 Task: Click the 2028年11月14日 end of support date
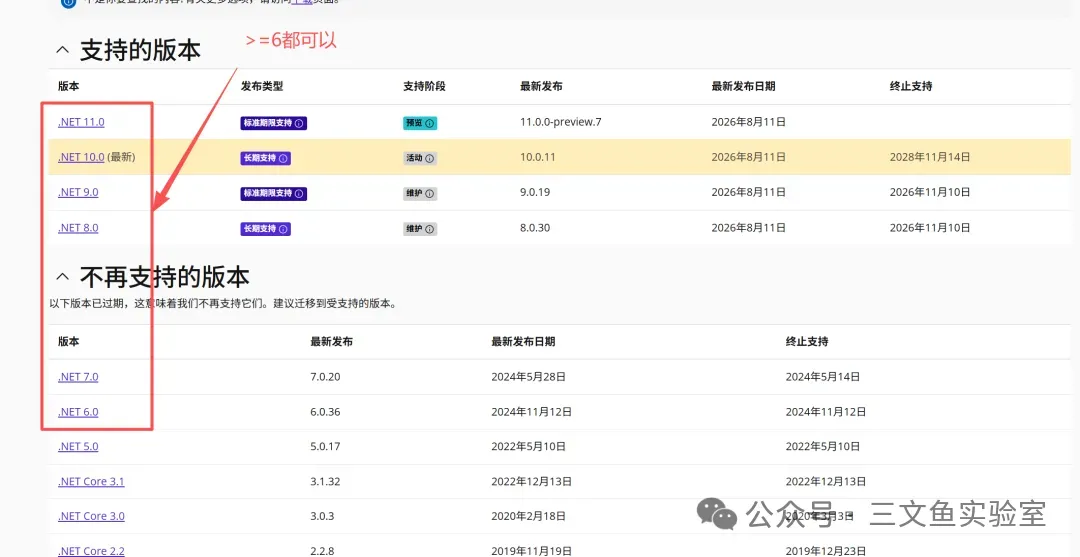pyautogui.click(x=930, y=157)
